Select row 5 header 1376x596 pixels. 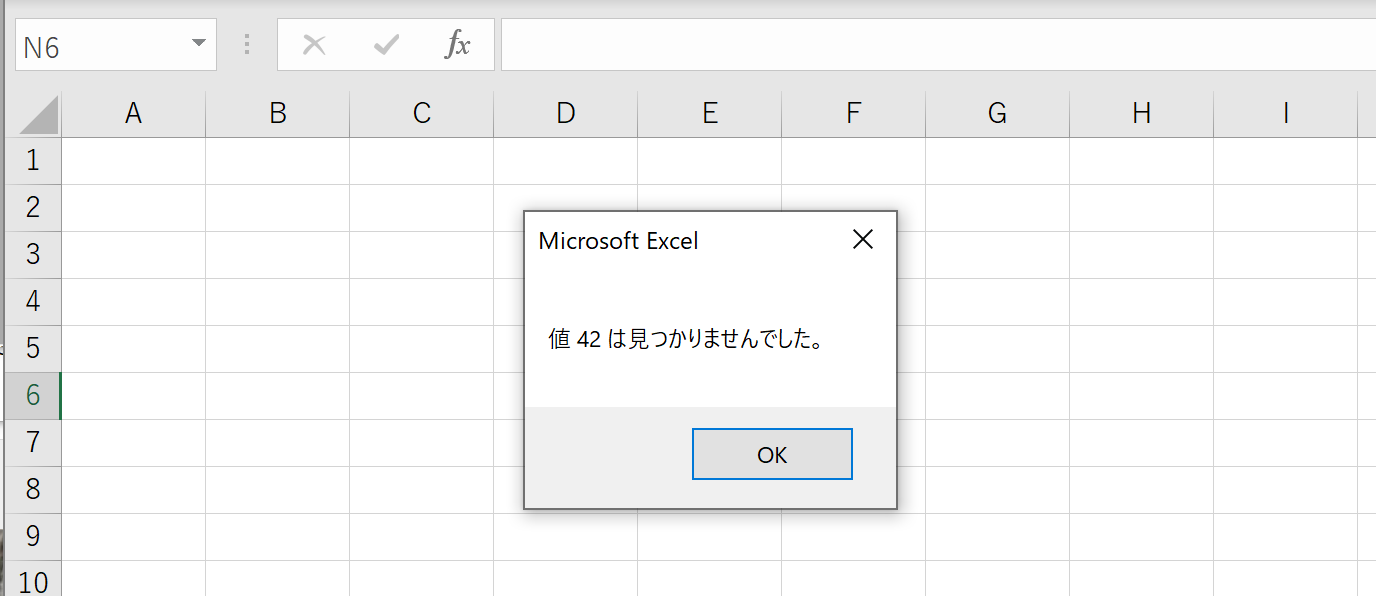33,348
